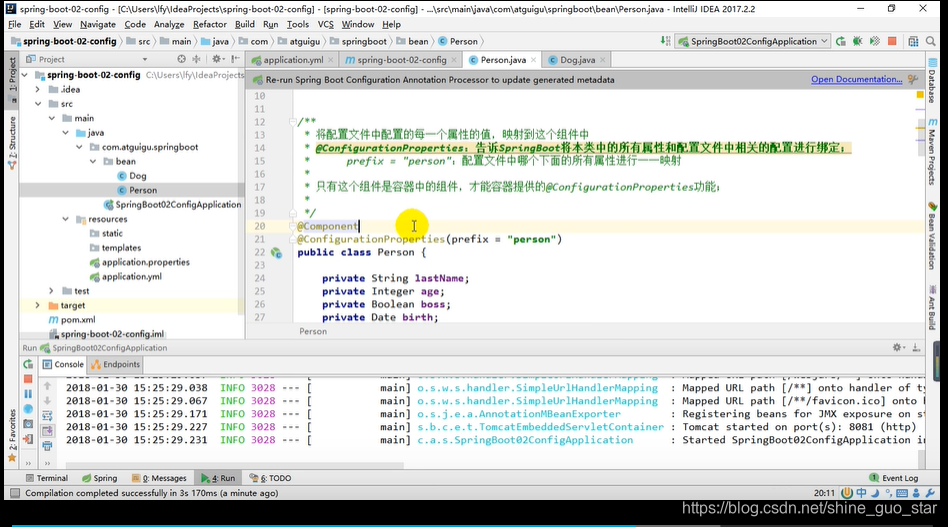Collapse the resources folder
This screenshot has height=527, width=948.
[65, 219]
